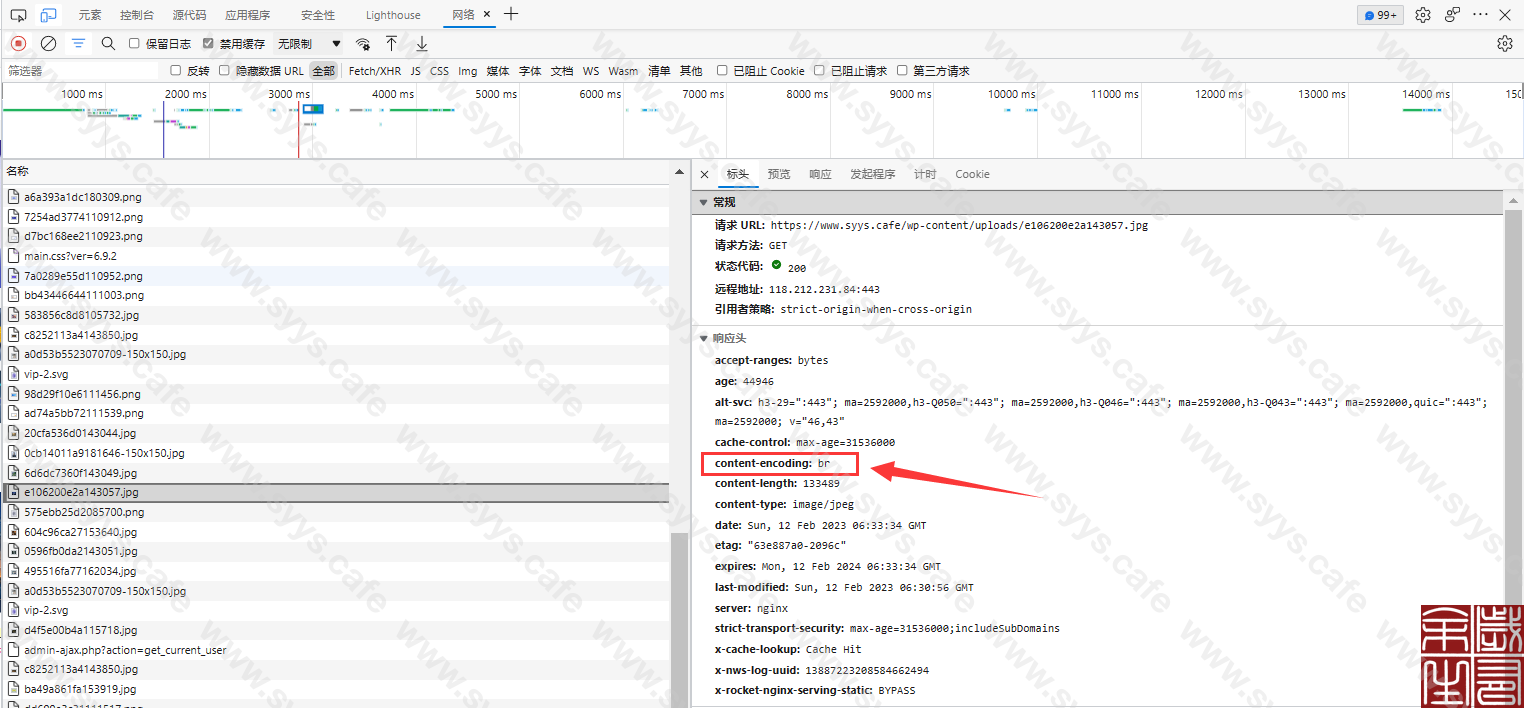This screenshot has width=1524, height=708.
Task: Select the 响应 details tab
Action: (820, 174)
